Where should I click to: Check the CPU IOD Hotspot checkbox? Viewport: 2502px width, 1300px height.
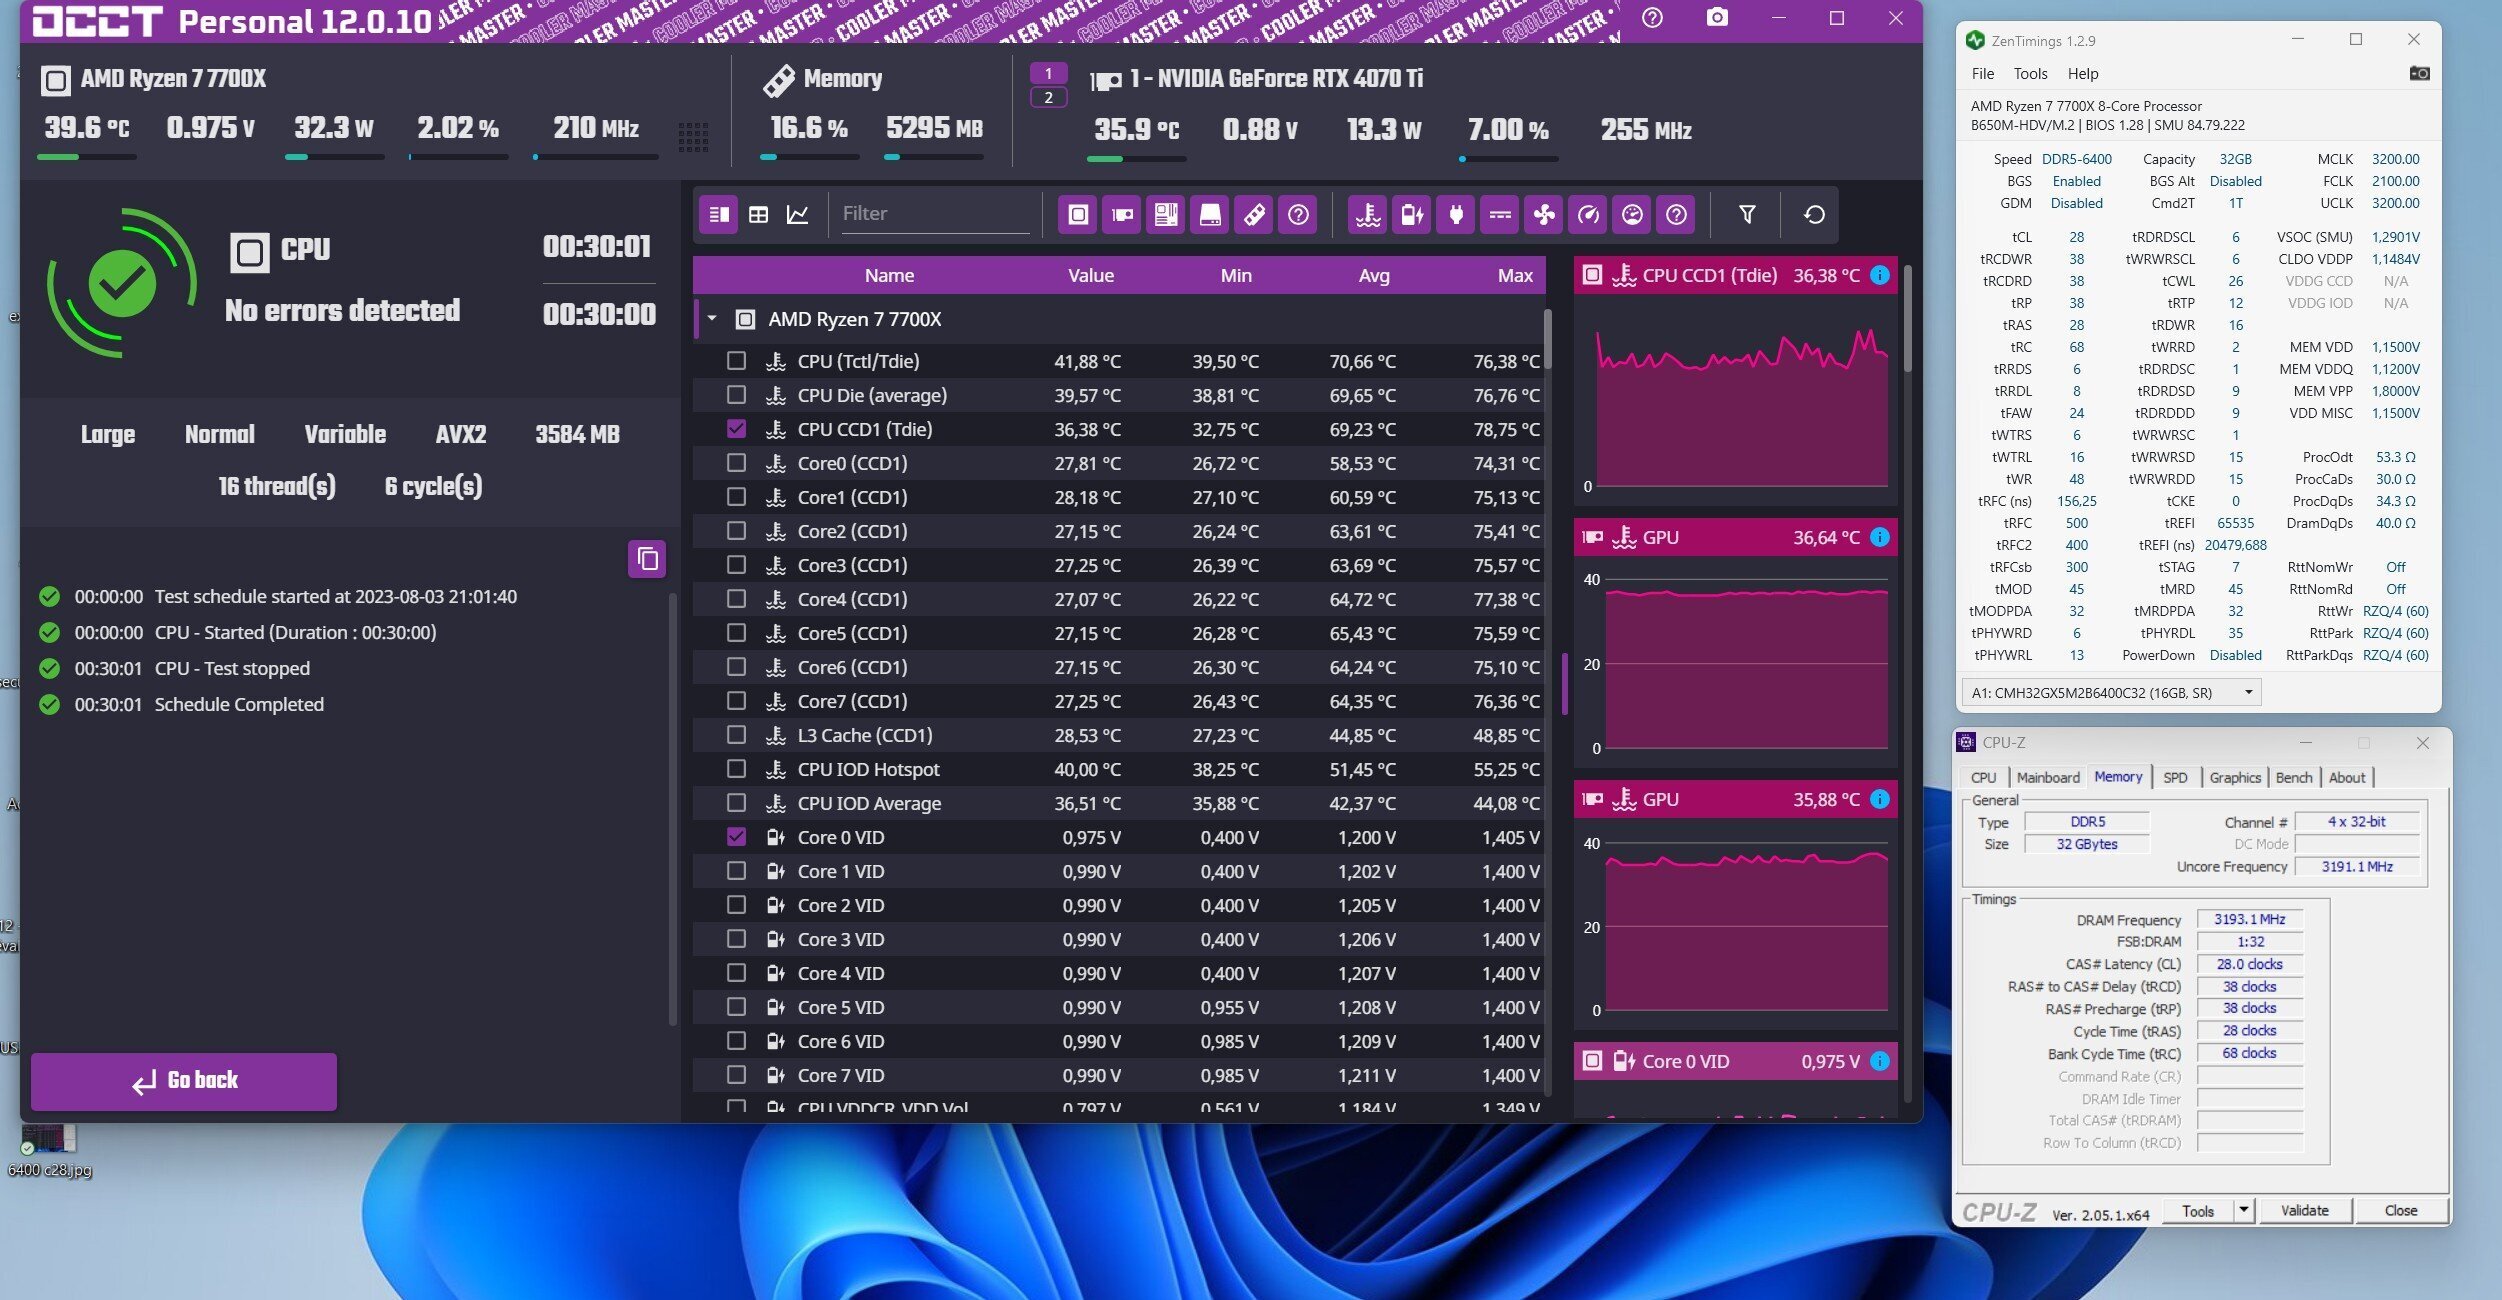pyautogui.click(x=736, y=768)
